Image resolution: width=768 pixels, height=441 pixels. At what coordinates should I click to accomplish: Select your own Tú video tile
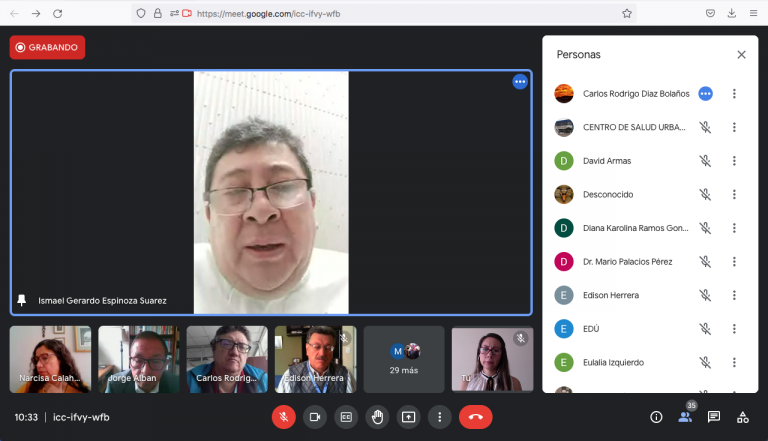point(492,359)
